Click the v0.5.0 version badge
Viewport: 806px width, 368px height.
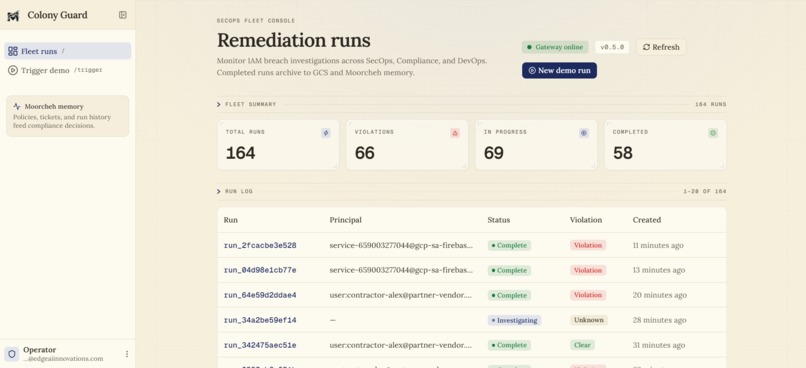(x=612, y=47)
